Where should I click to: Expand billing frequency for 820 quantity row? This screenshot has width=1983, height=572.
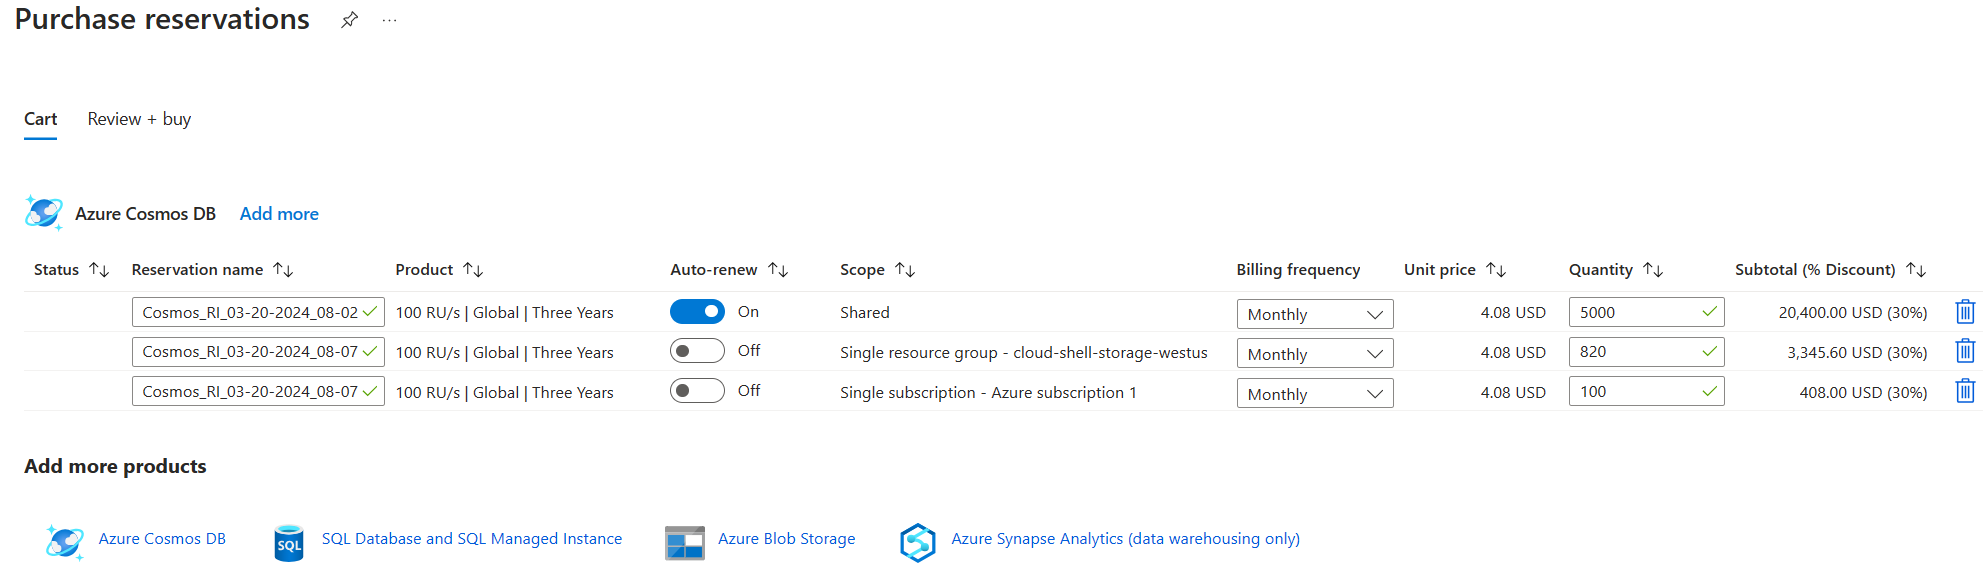[x=1314, y=354]
